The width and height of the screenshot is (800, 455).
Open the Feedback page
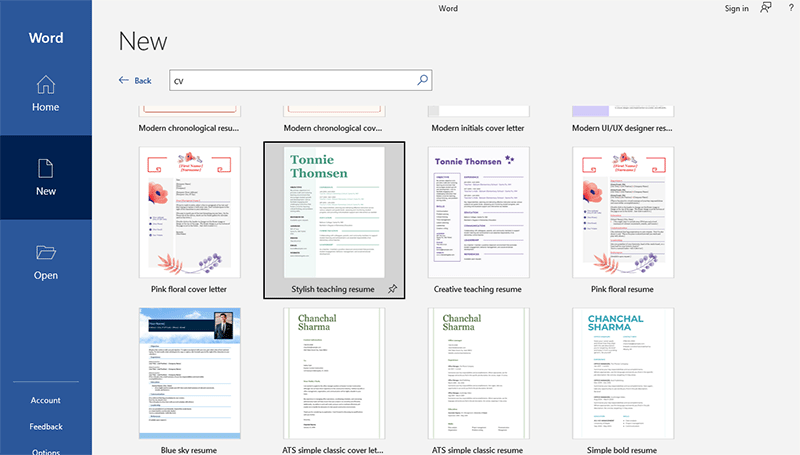pos(46,426)
